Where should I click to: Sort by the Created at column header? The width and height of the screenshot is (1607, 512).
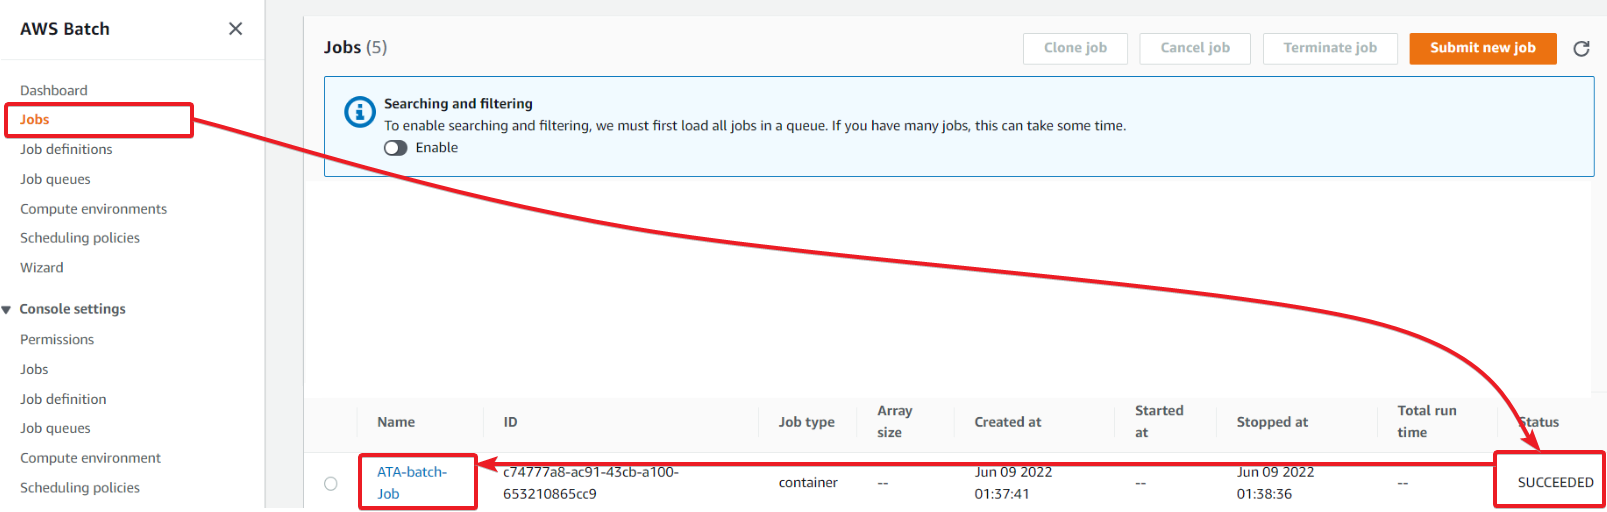tap(1008, 422)
